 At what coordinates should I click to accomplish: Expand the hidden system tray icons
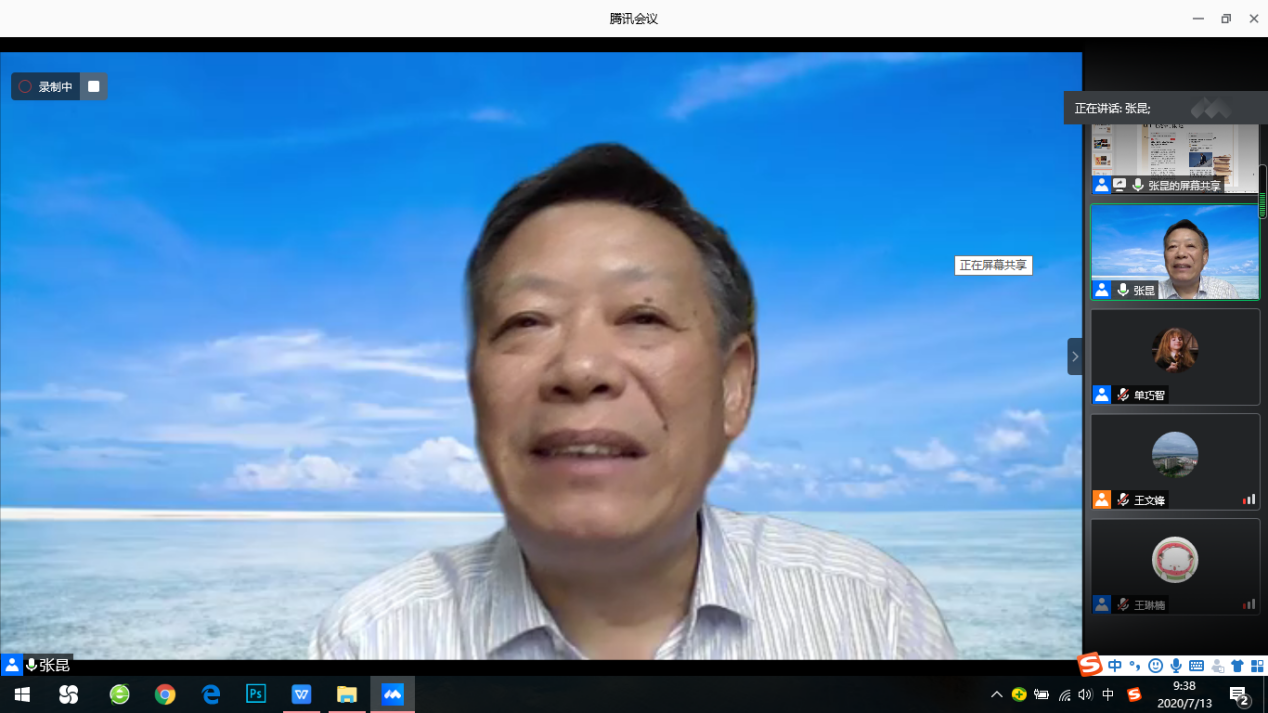coord(996,694)
